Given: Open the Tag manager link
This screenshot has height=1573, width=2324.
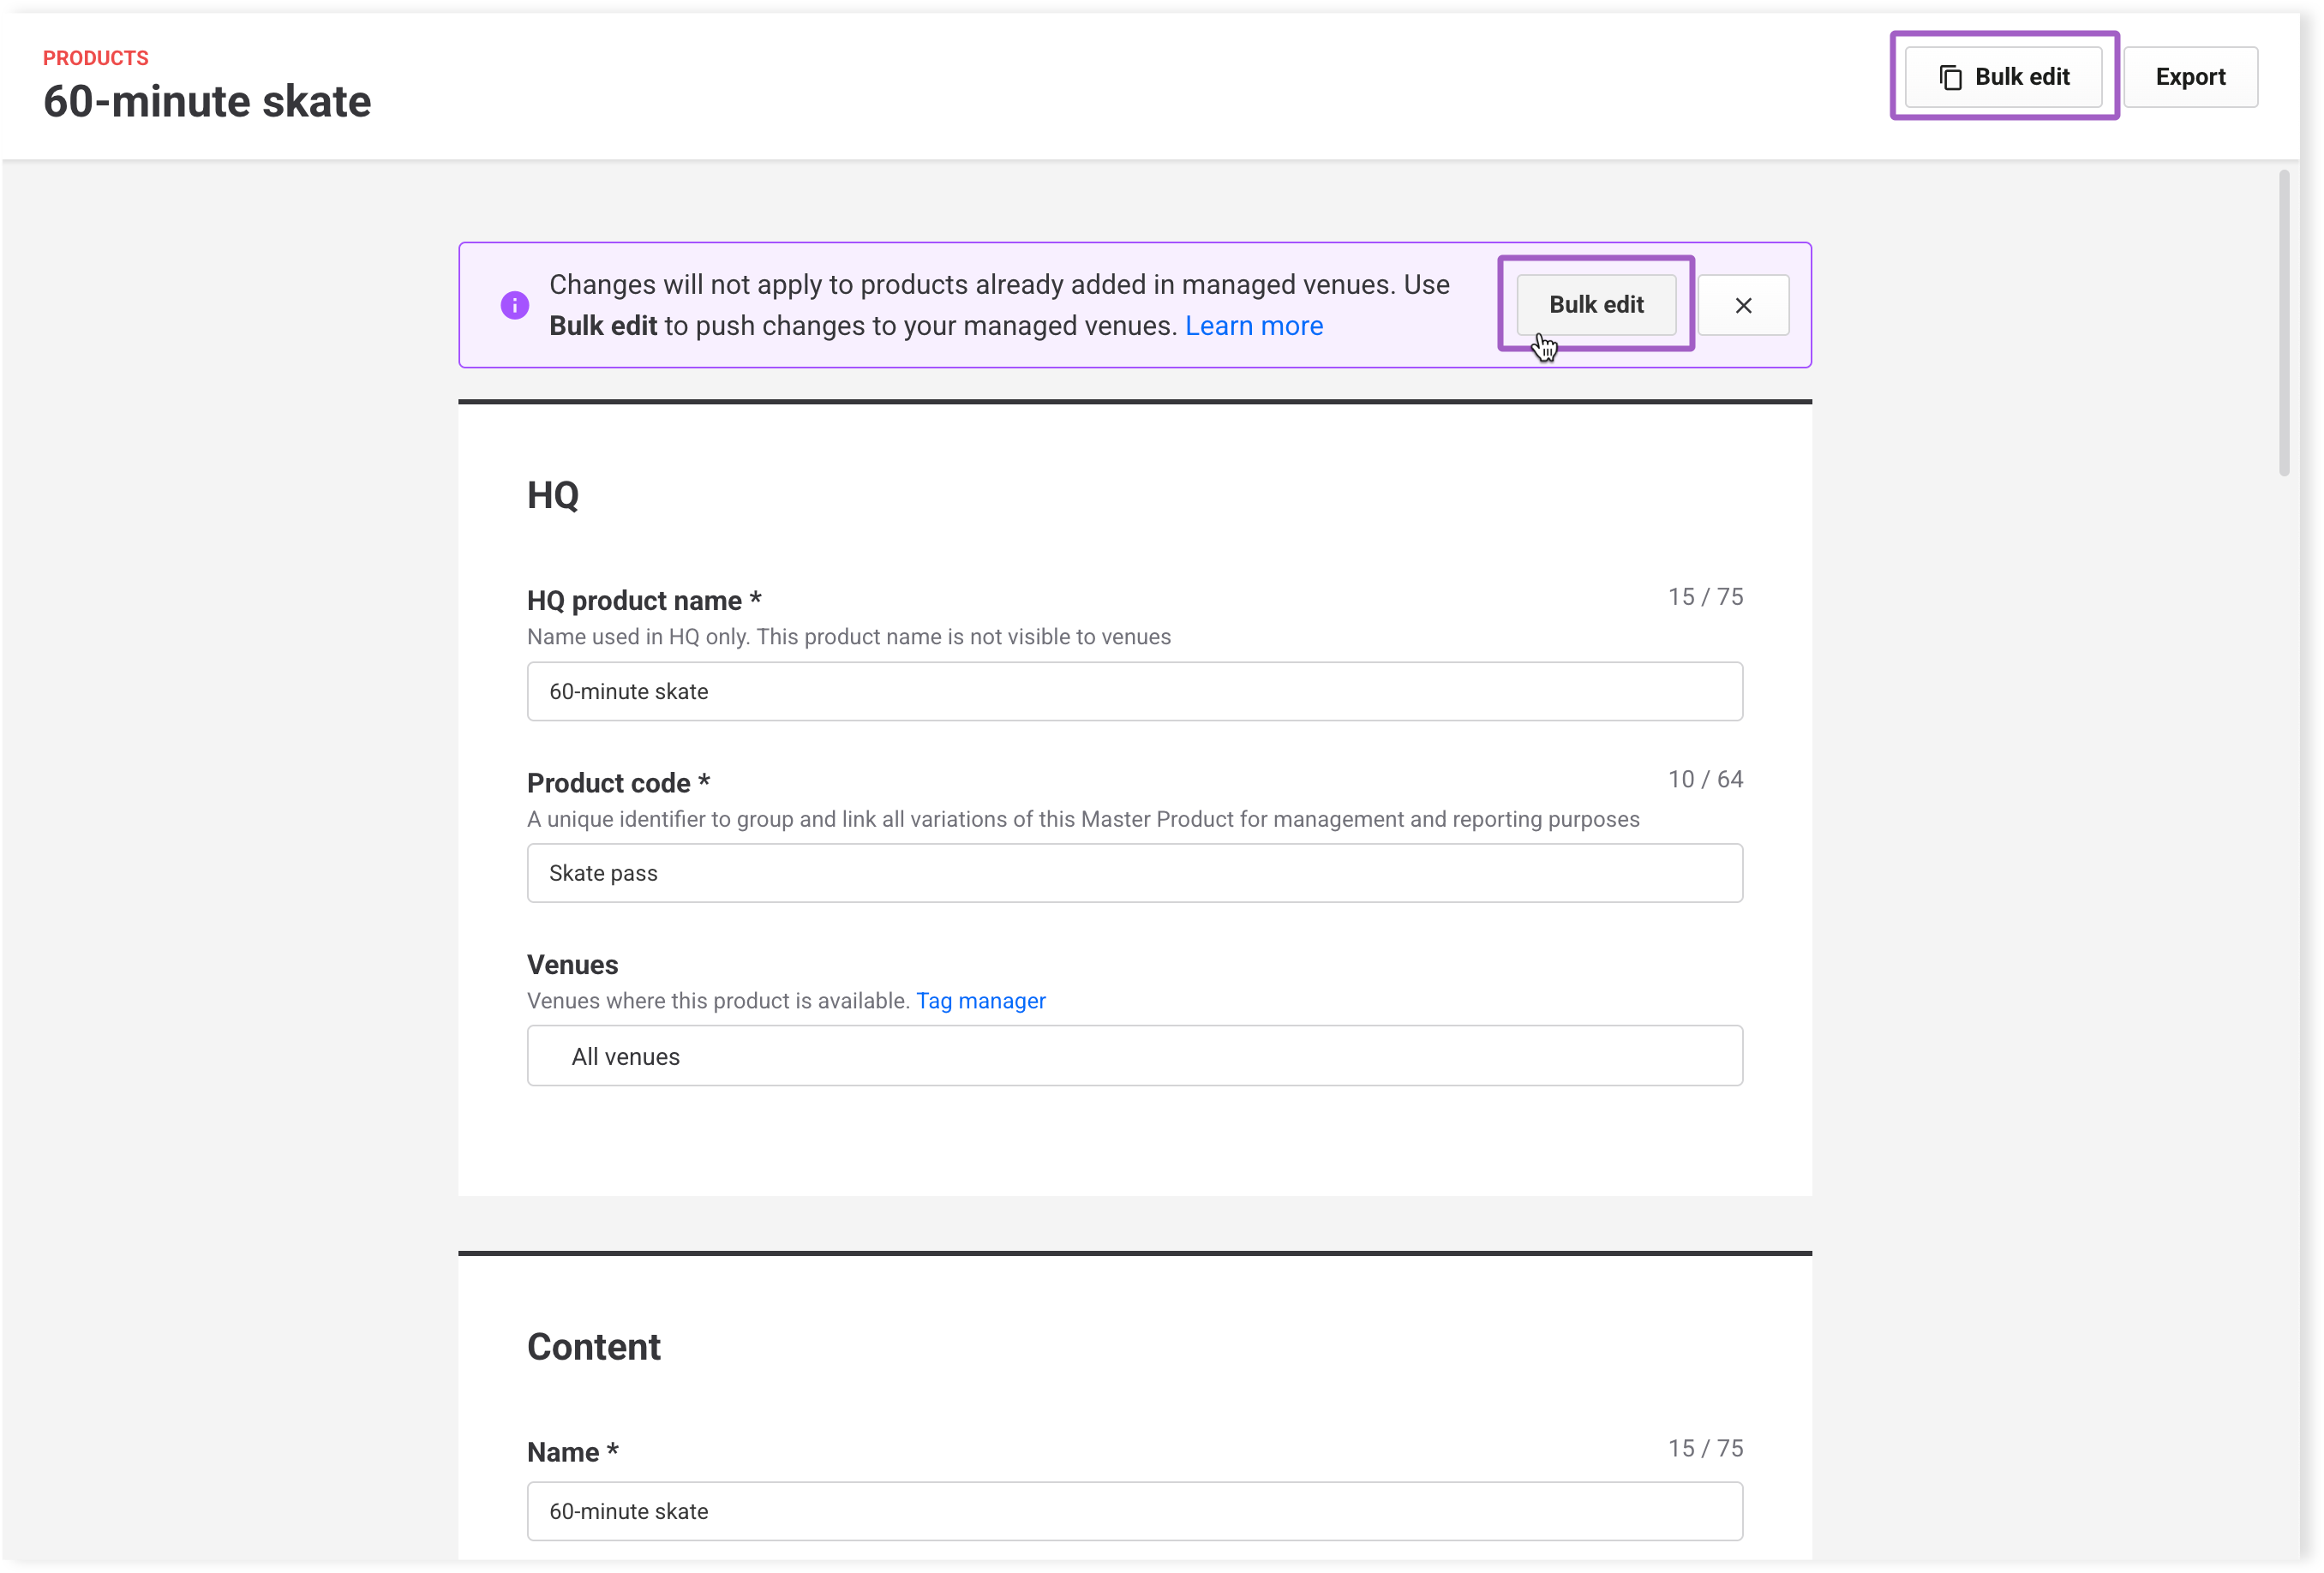Looking at the screenshot, I should [980, 1001].
